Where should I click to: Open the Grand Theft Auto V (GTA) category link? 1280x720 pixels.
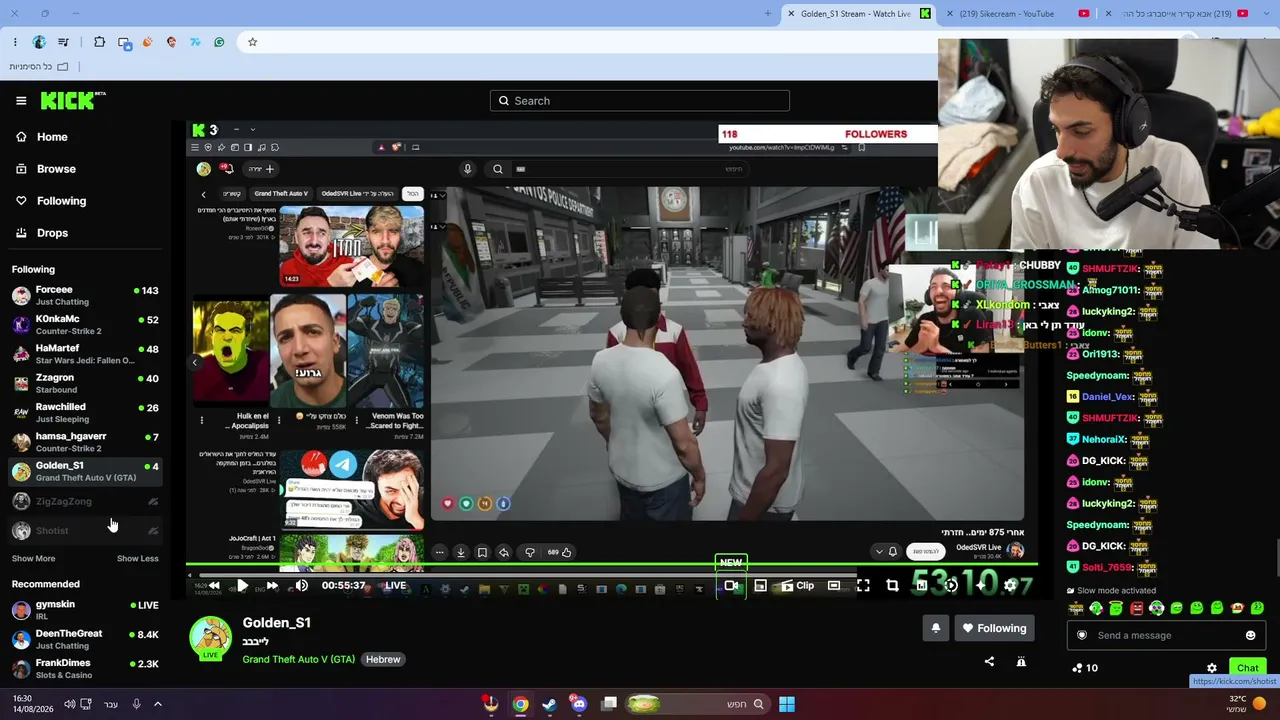click(298, 660)
